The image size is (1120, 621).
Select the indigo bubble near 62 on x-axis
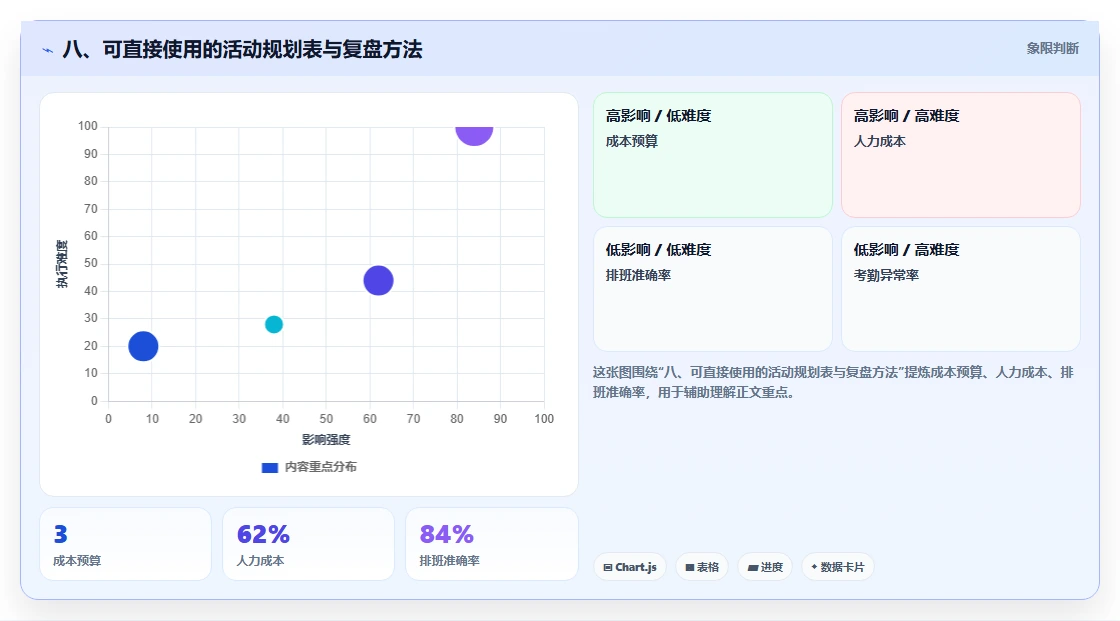379,280
